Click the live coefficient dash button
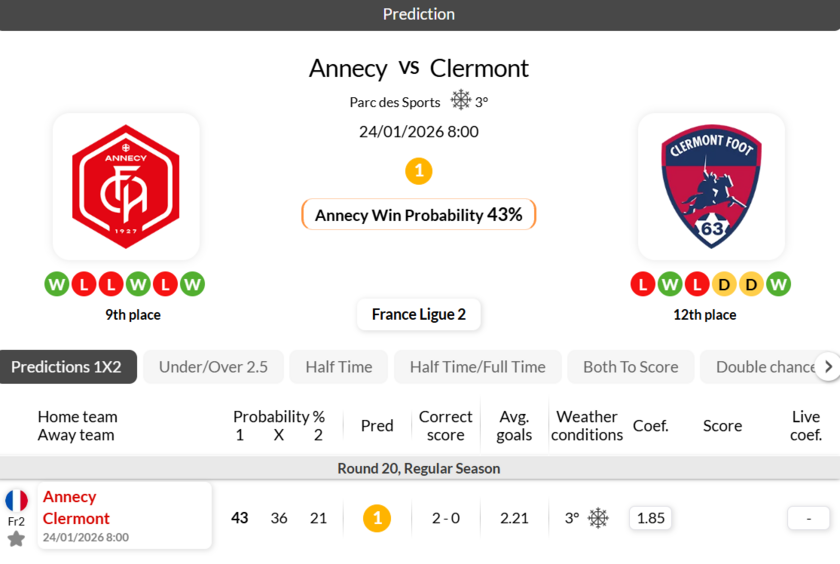840x564 pixels. [809, 518]
